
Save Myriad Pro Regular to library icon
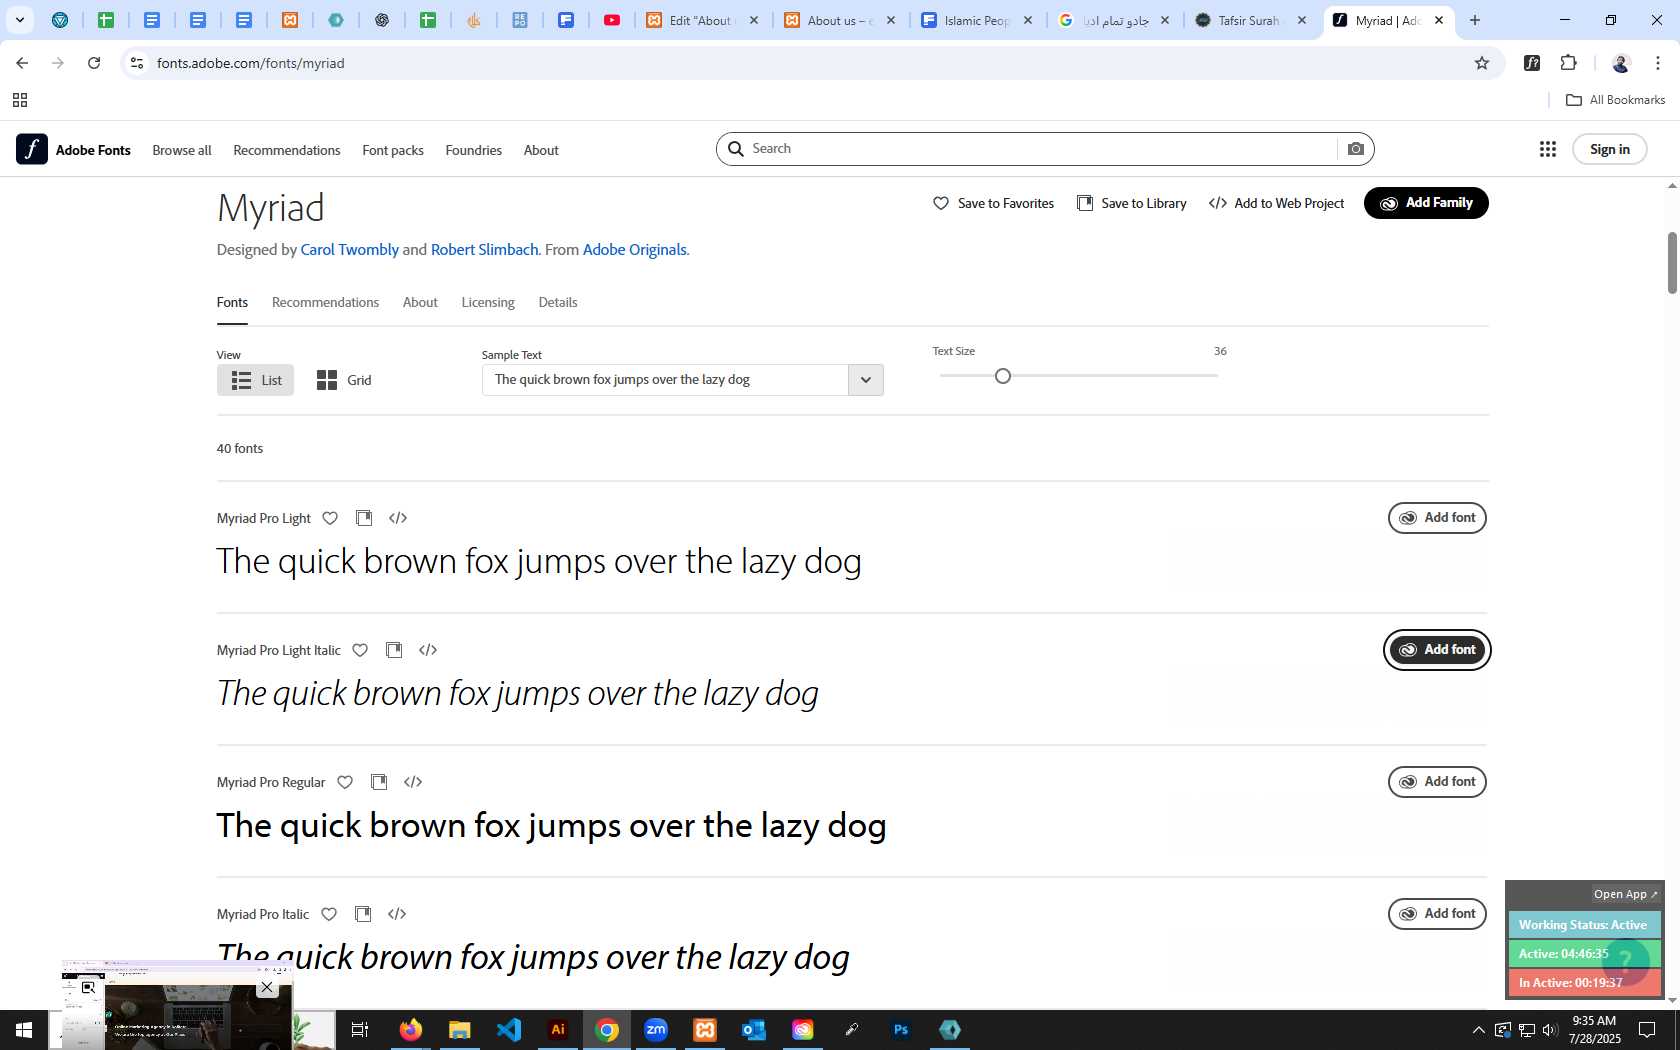(x=379, y=782)
